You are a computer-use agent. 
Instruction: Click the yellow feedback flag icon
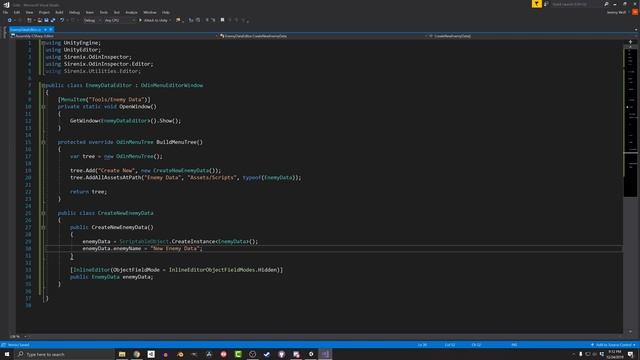click(x=537, y=4)
